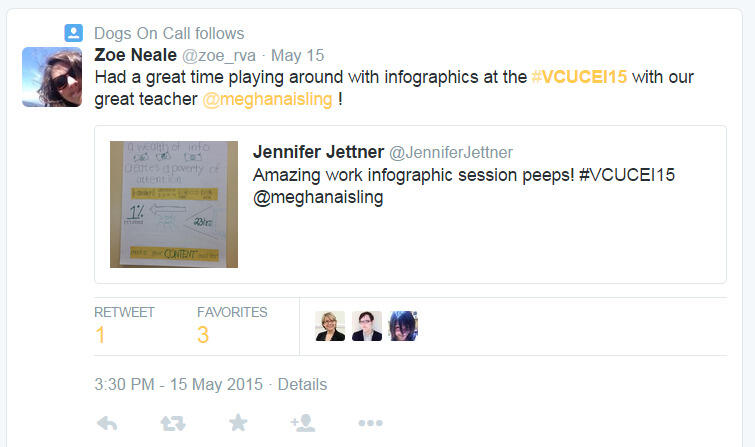Click the second liker avatar
This screenshot has height=447, width=755.
point(367,326)
